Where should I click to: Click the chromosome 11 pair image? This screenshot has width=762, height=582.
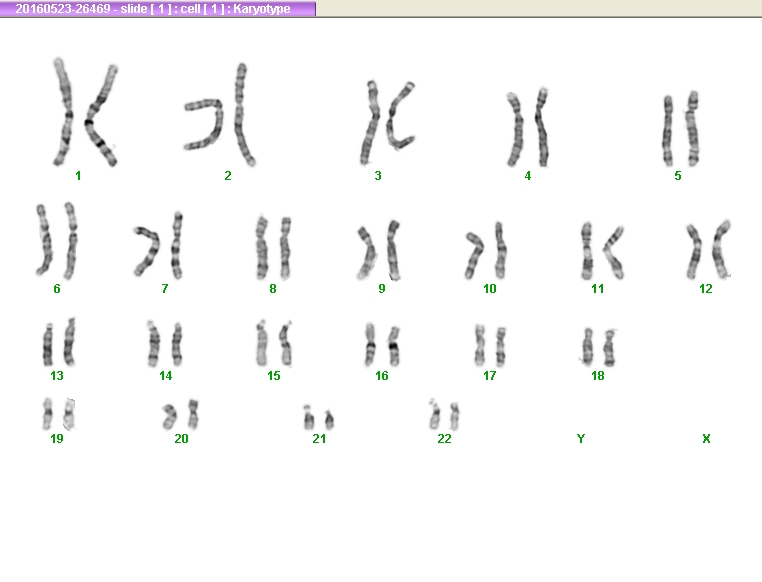pos(603,251)
